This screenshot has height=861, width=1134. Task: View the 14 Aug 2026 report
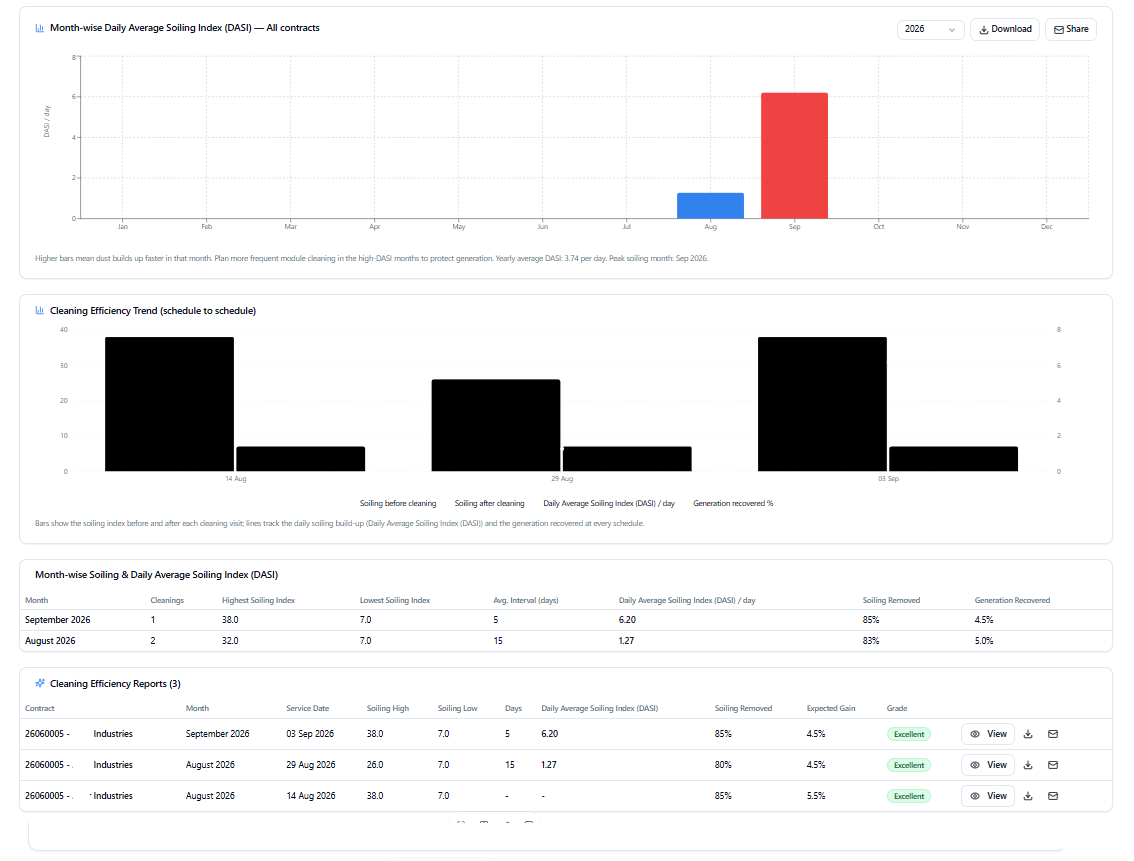pyautogui.click(x=989, y=796)
